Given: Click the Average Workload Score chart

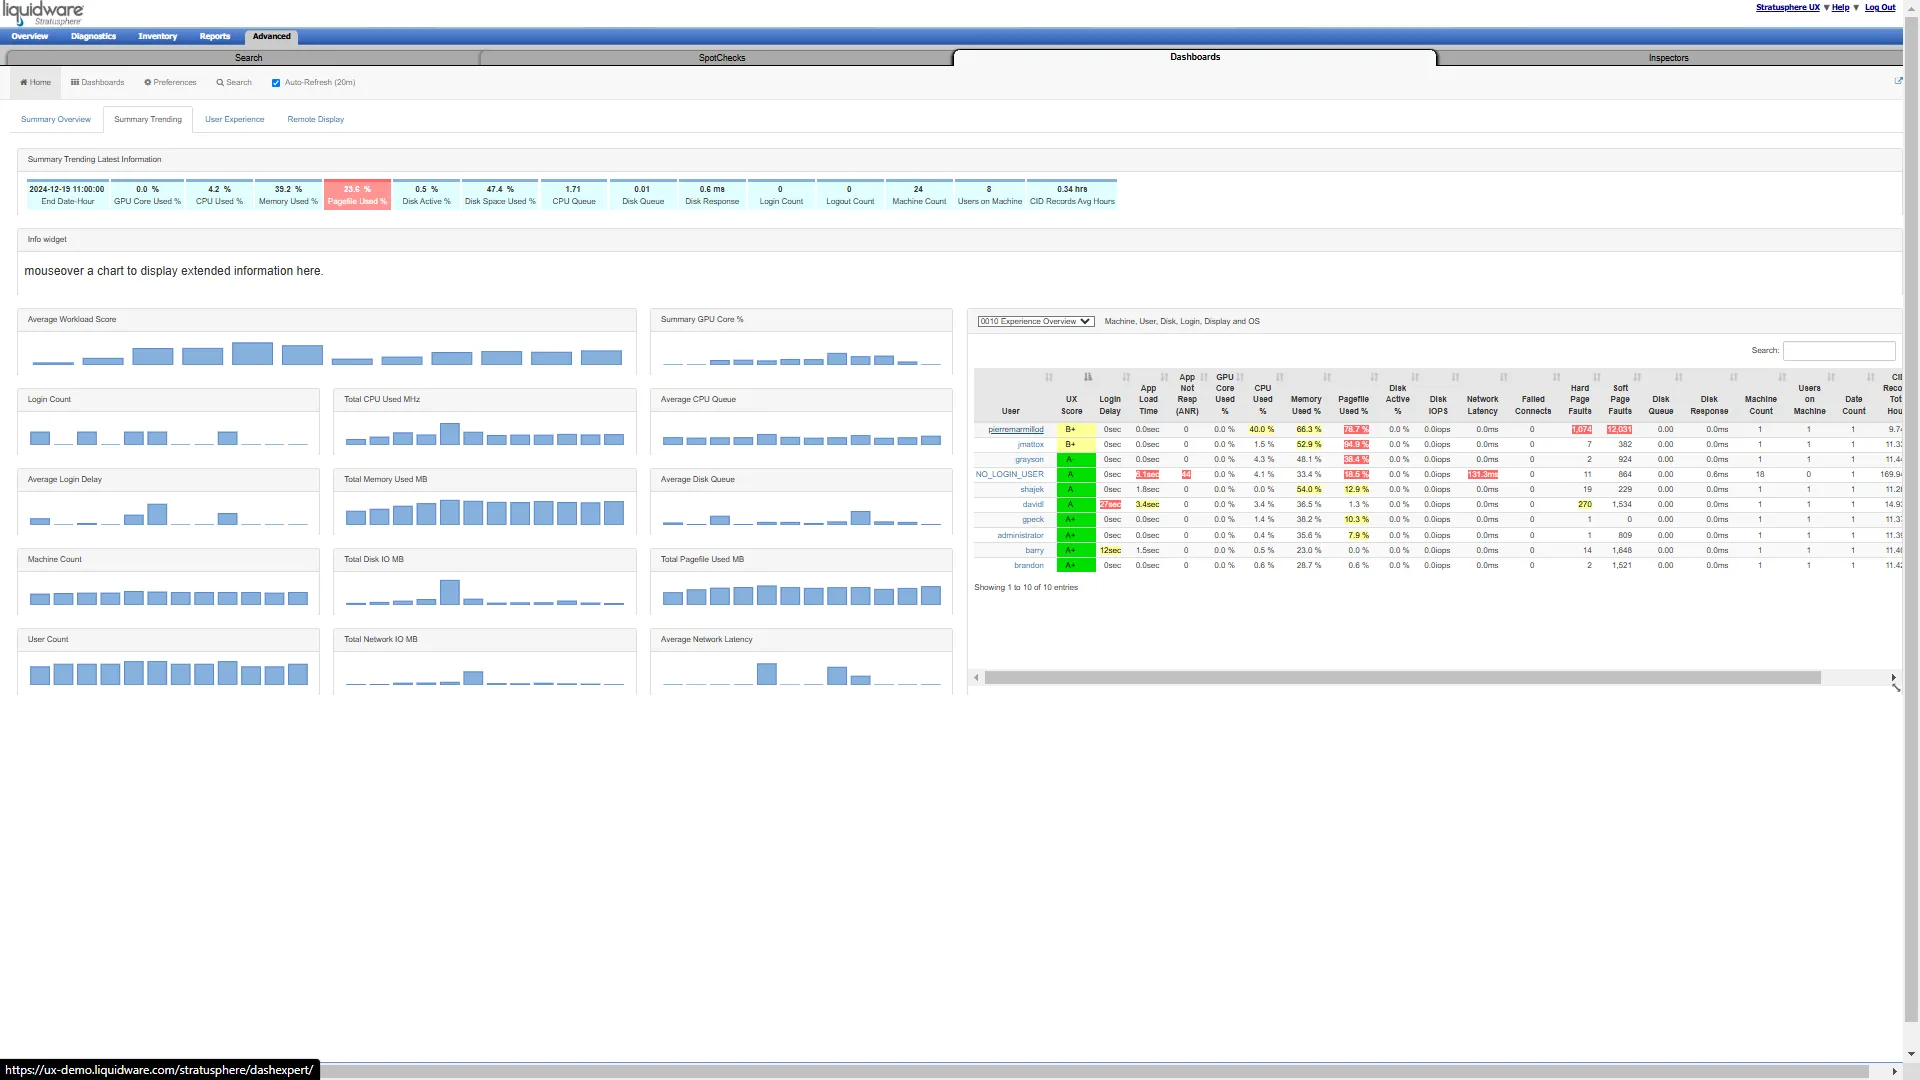Looking at the screenshot, I should tap(327, 353).
